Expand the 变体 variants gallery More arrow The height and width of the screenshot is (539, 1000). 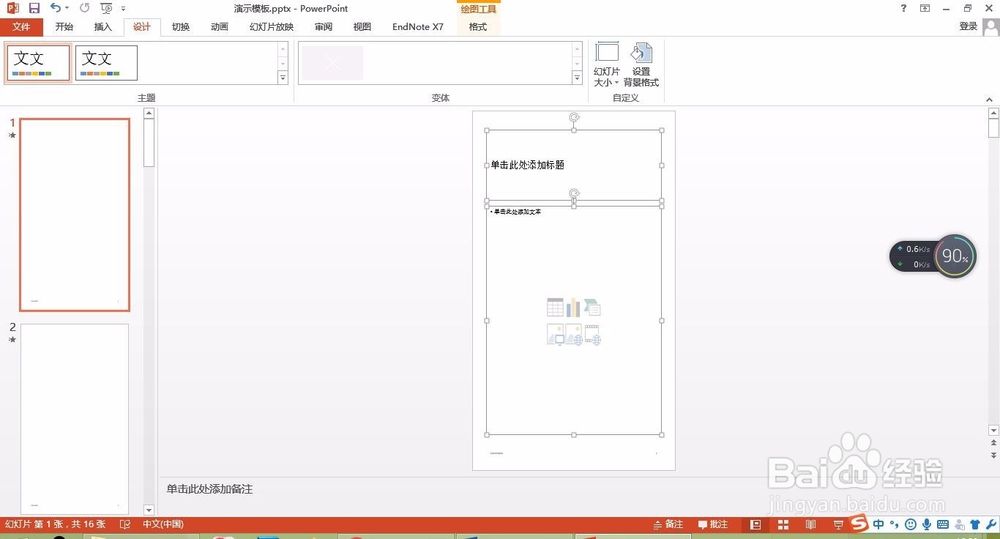point(577,78)
